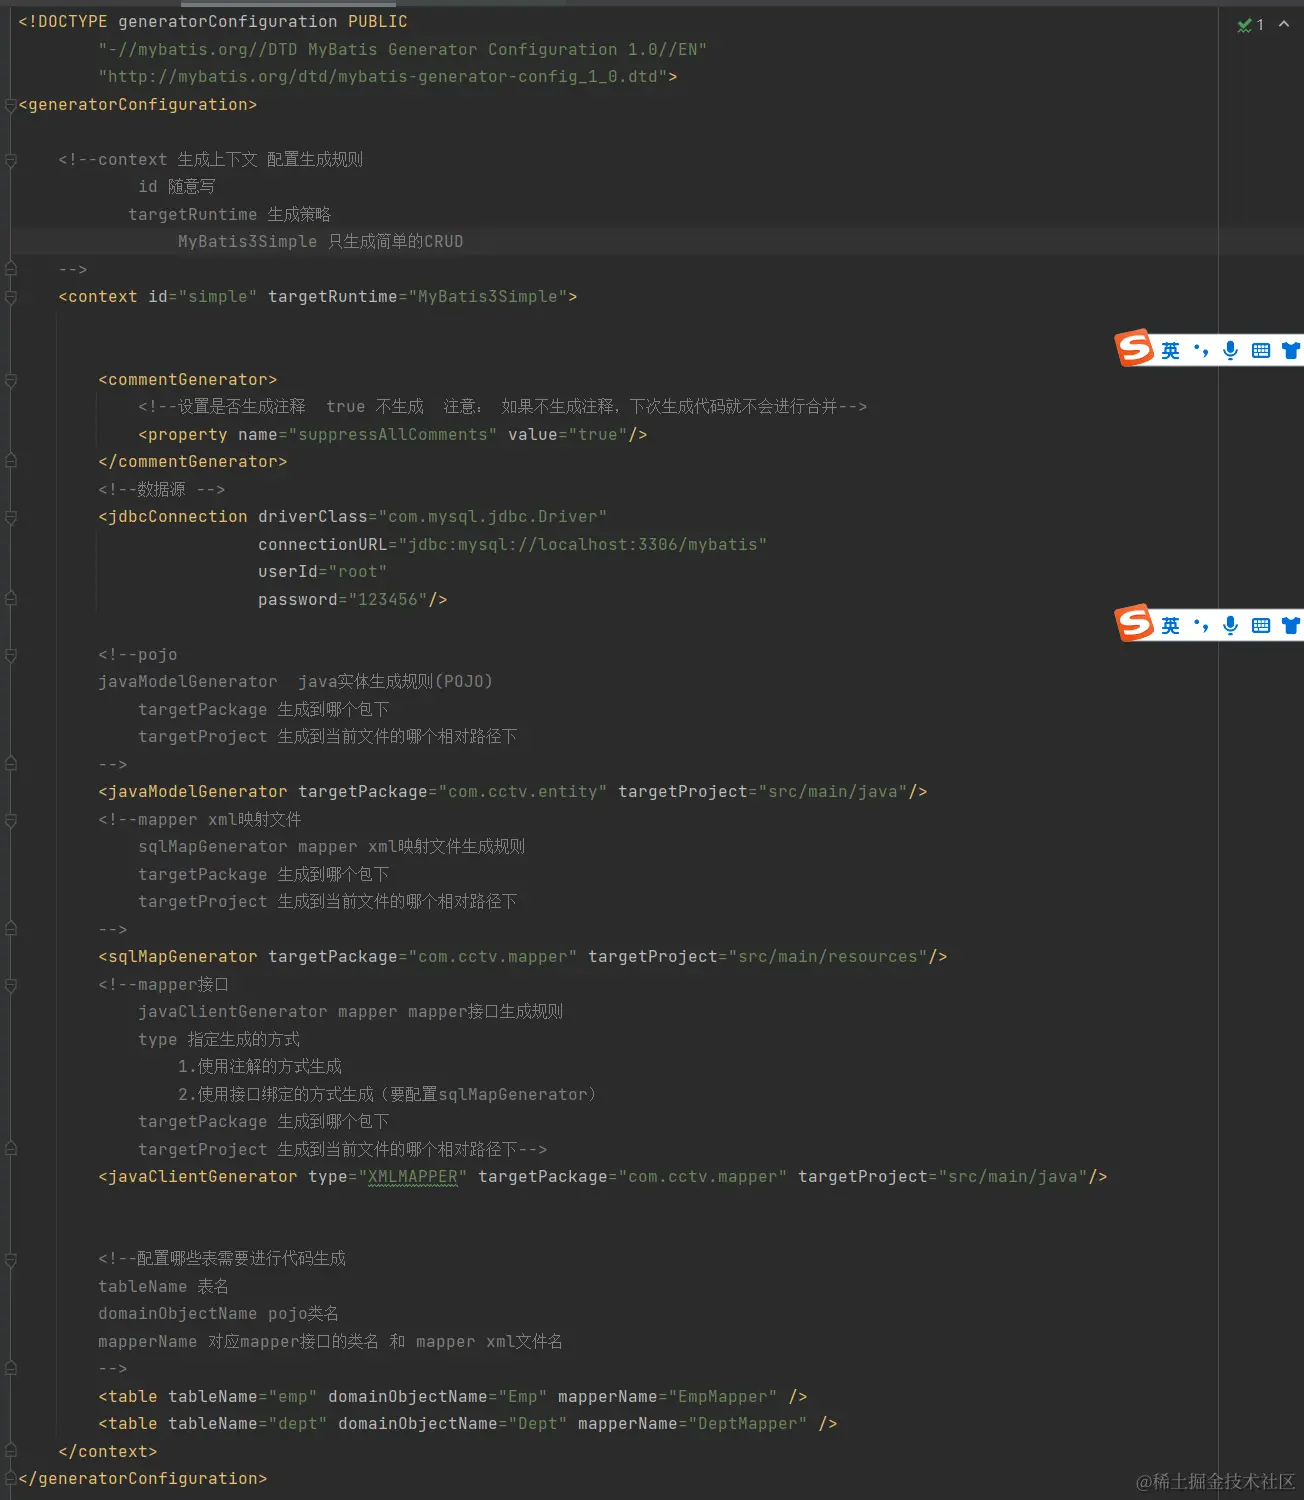Click tableName="emp" in the table tag
The height and width of the screenshot is (1500, 1304).
click(x=243, y=1397)
